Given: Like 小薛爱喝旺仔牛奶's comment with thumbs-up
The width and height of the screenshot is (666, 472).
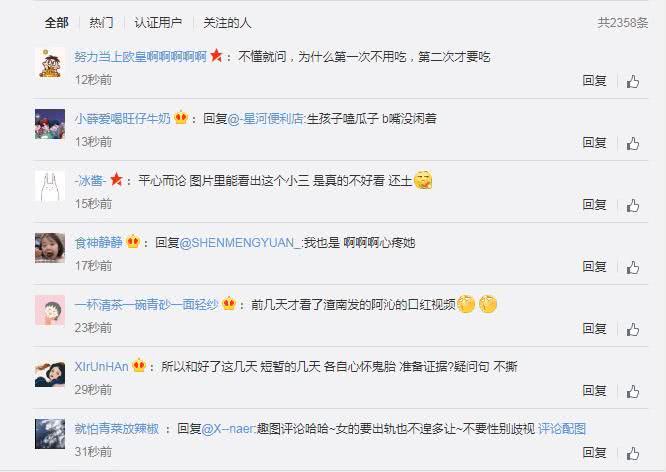Looking at the screenshot, I should coord(633,144).
